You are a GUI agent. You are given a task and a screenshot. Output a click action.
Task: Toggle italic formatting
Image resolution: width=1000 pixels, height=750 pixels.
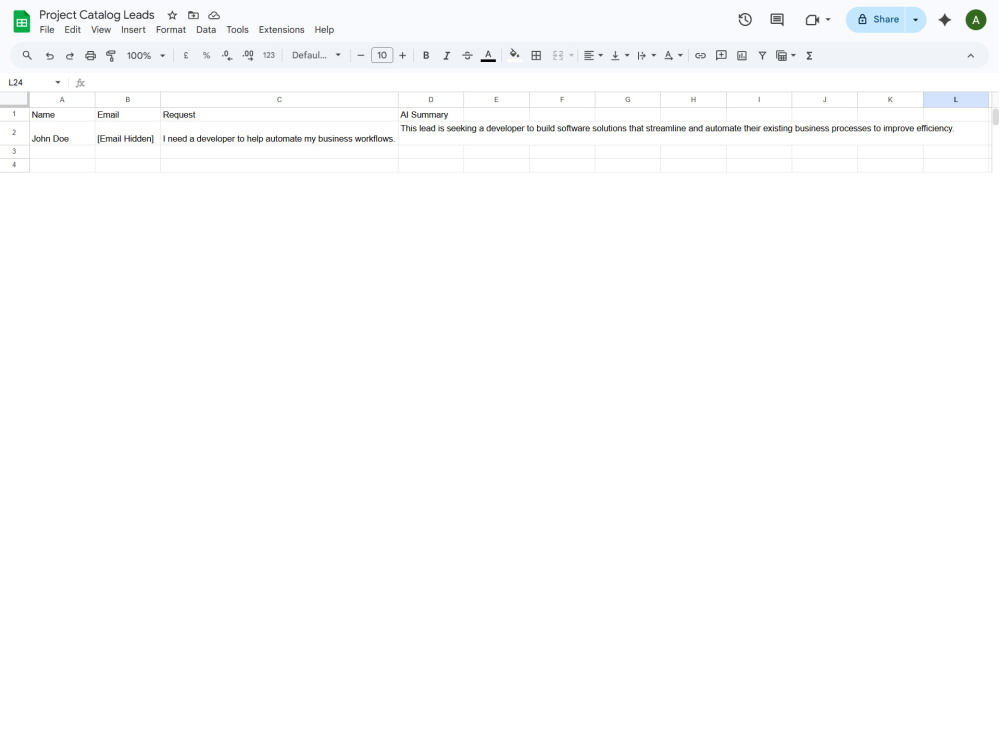[x=446, y=55]
